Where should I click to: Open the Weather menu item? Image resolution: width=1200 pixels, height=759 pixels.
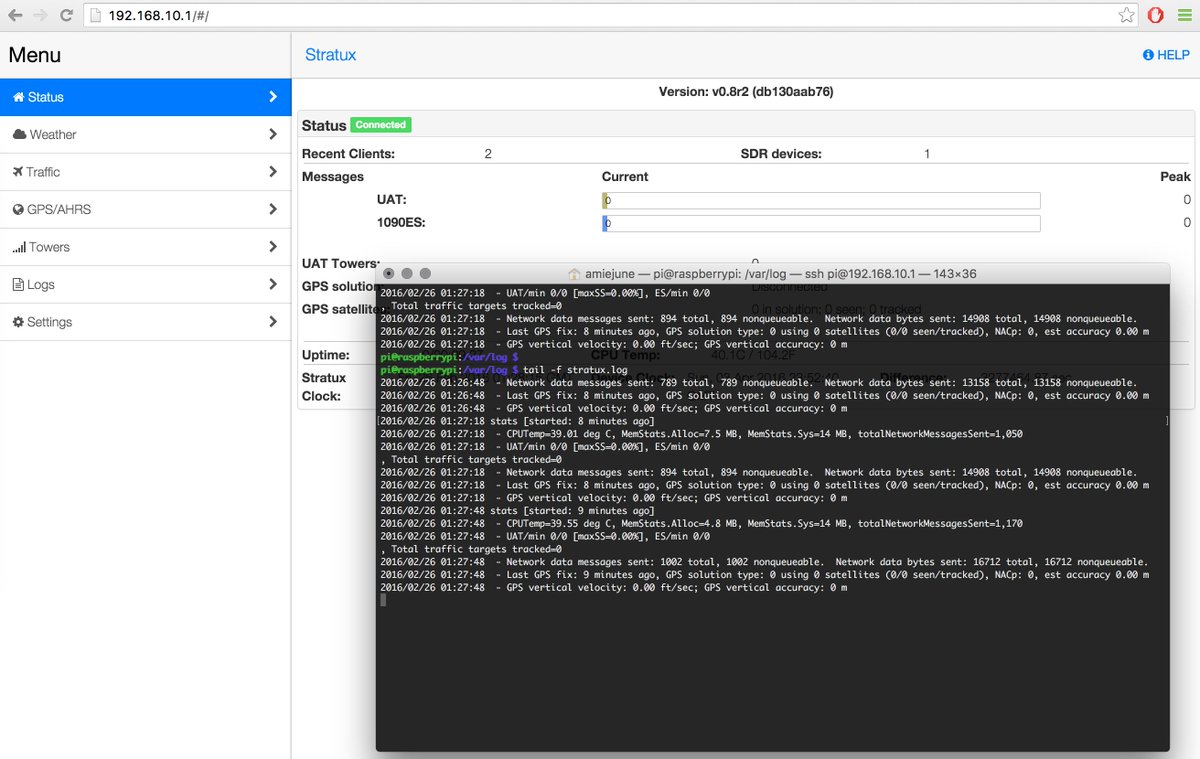145,134
